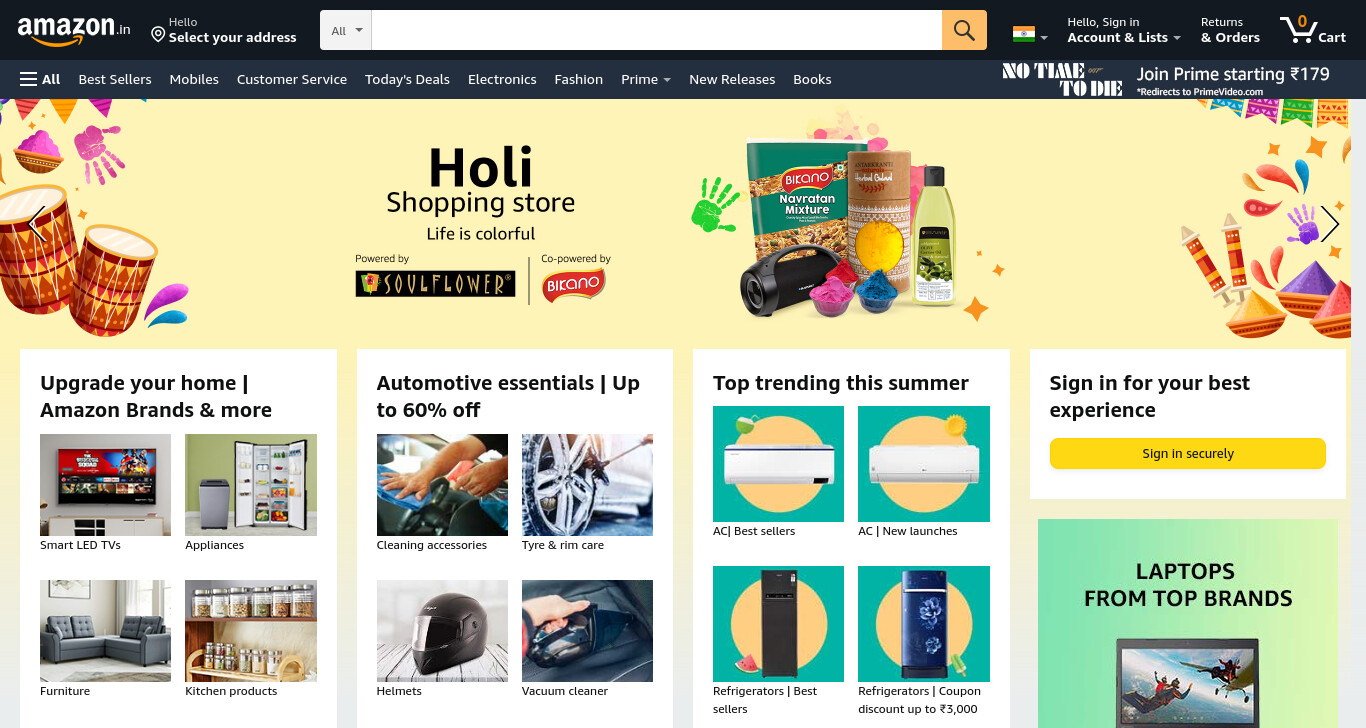Image resolution: width=1366 pixels, height=728 pixels.
Task: Click the India flag language selector
Action: 1030,34
